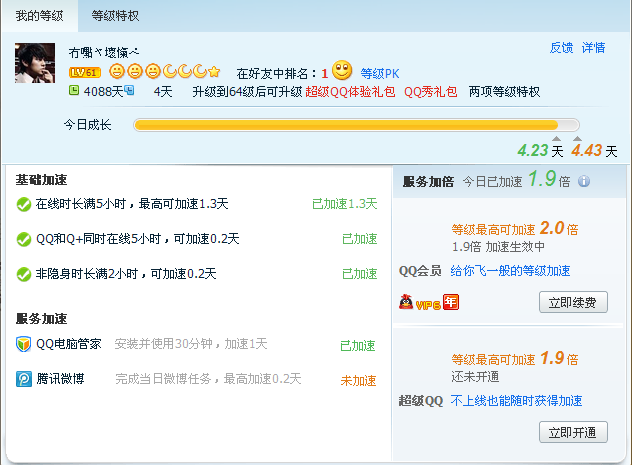Click the 今日成长 progress bar
The width and height of the screenshot is (632, 465).
[356, 125]
